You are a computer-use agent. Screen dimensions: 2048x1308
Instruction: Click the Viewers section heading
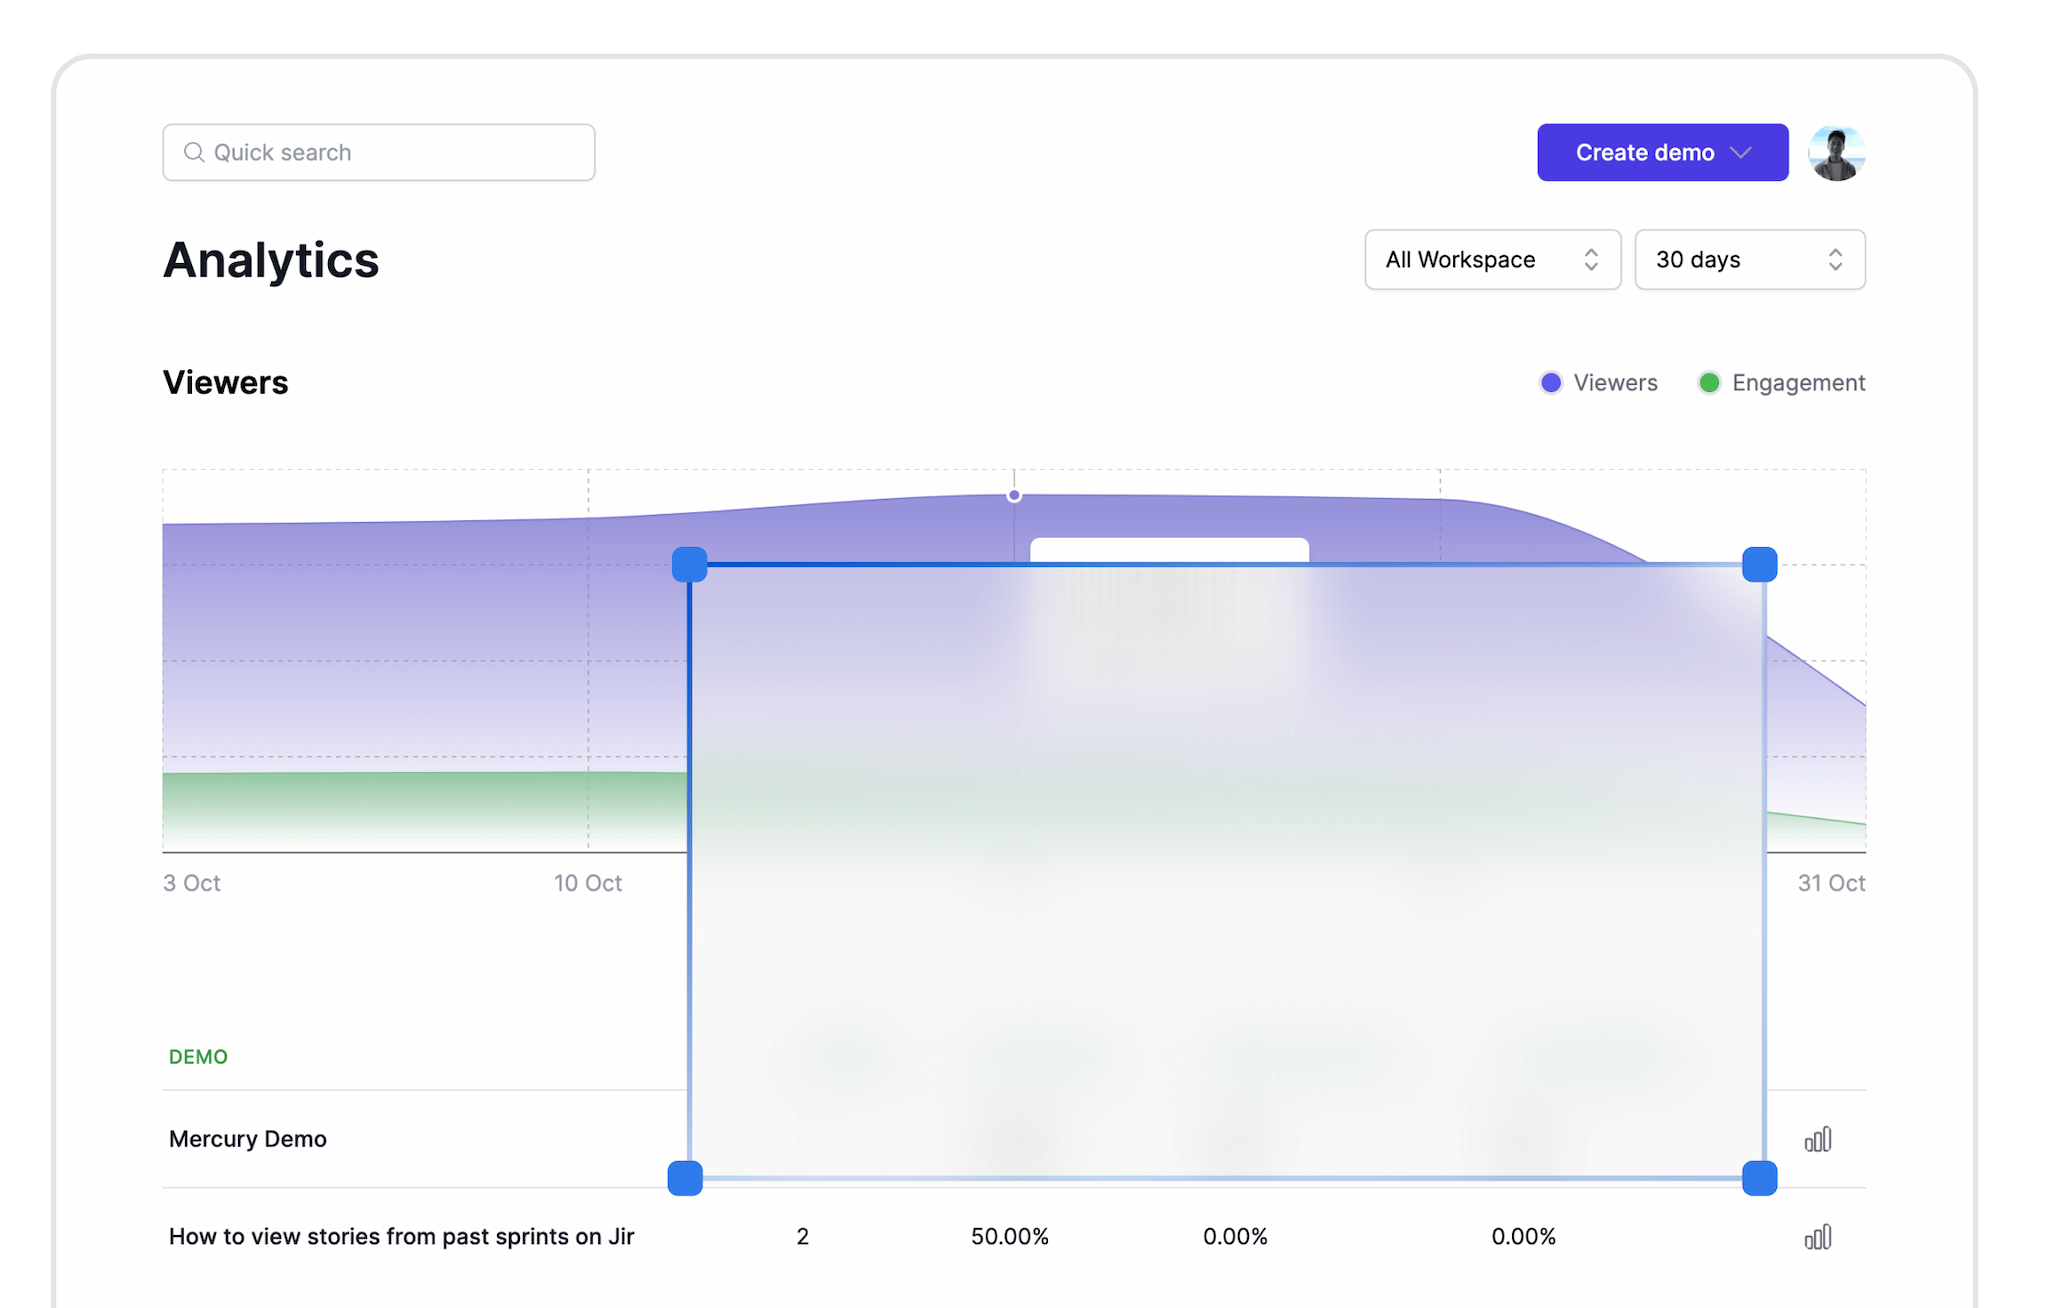[225, 381]
